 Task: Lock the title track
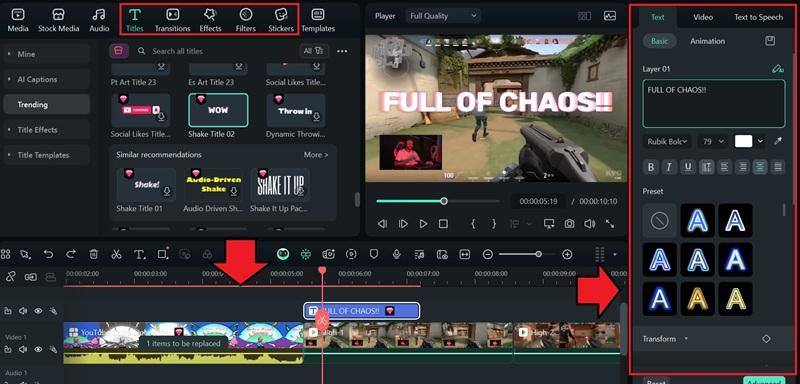coord(8,311)
